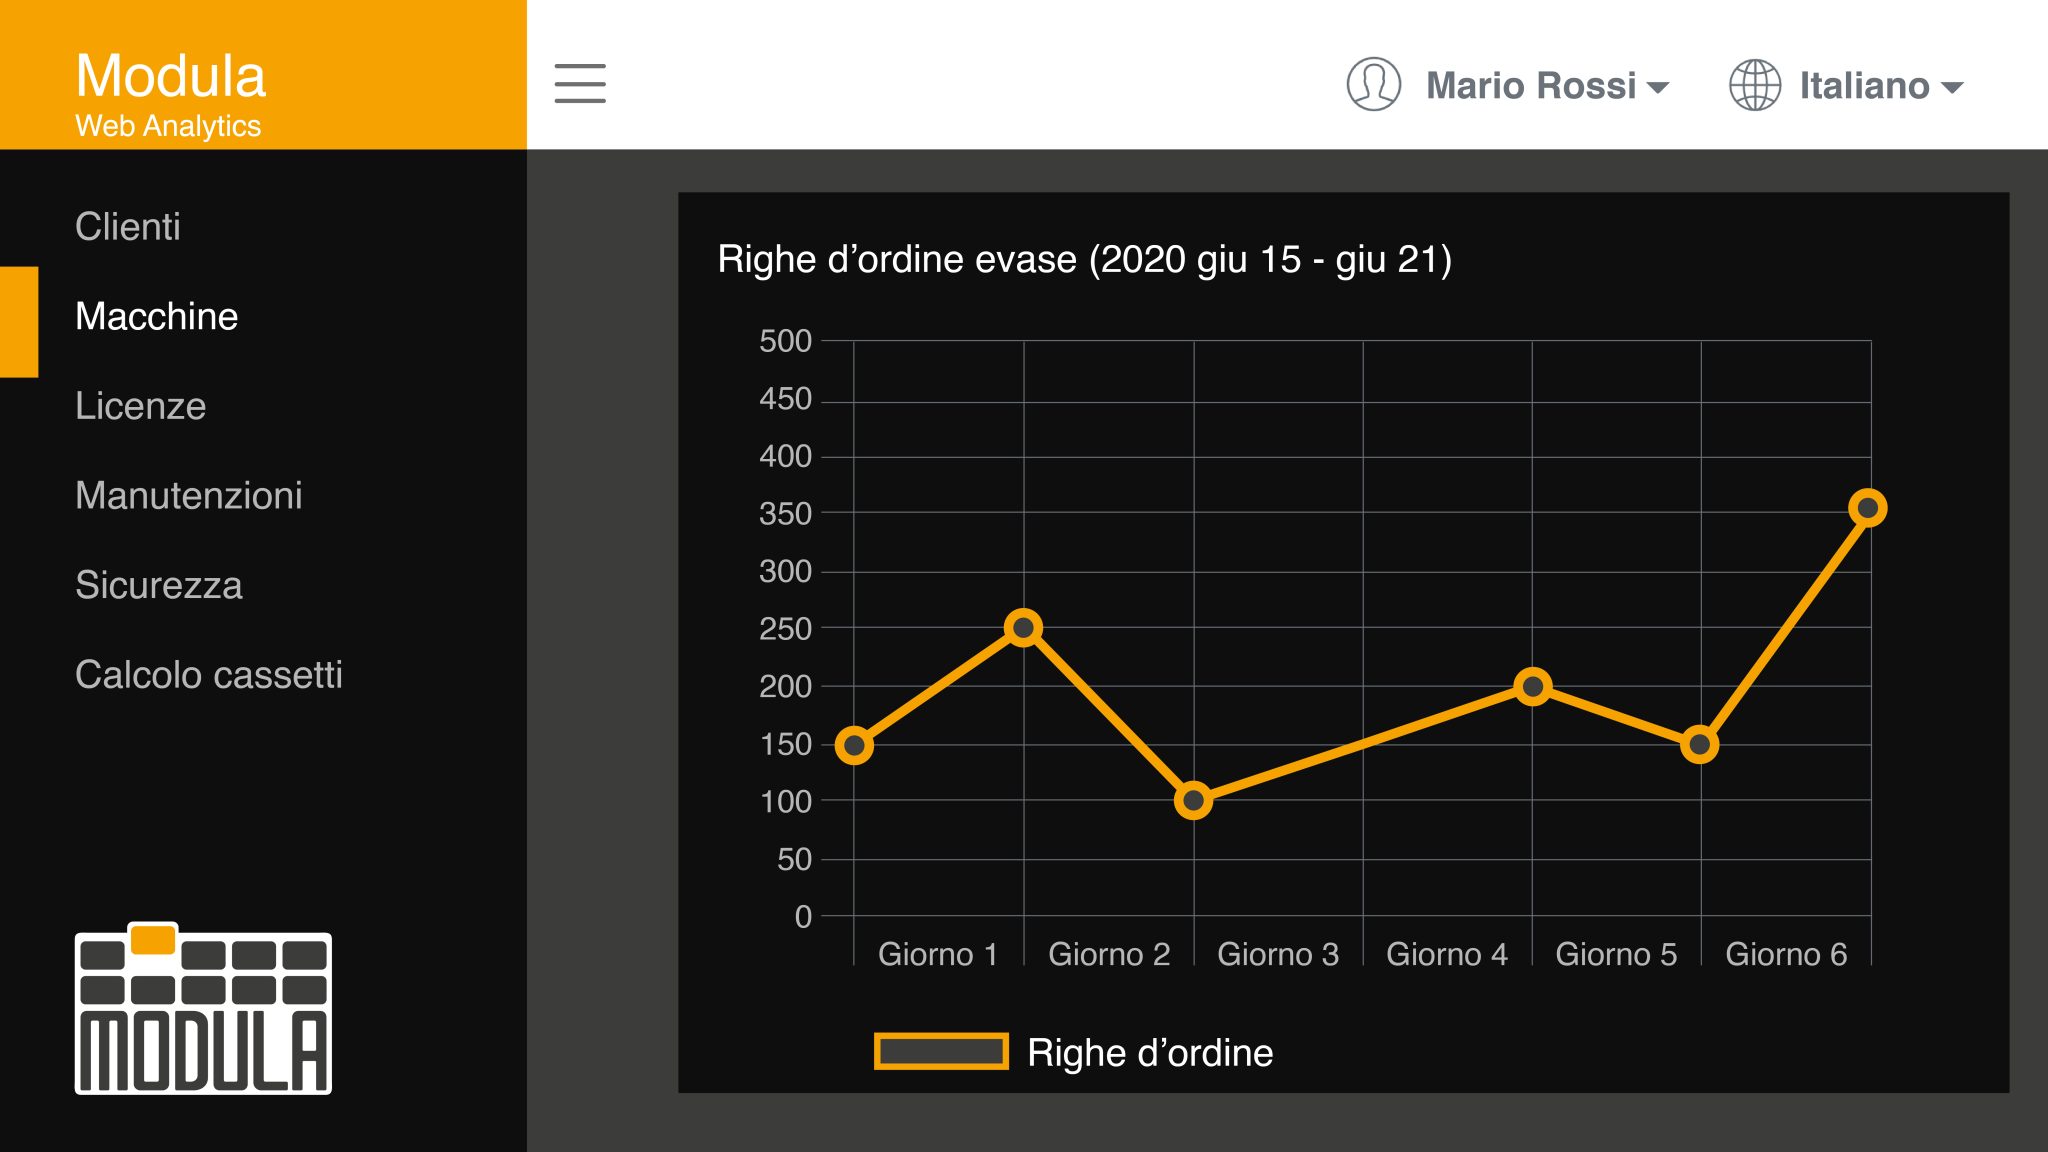Toggle Righe d'ordine legend swatch
This screenshot has height=1152, width=2048.
point(940,1052)
